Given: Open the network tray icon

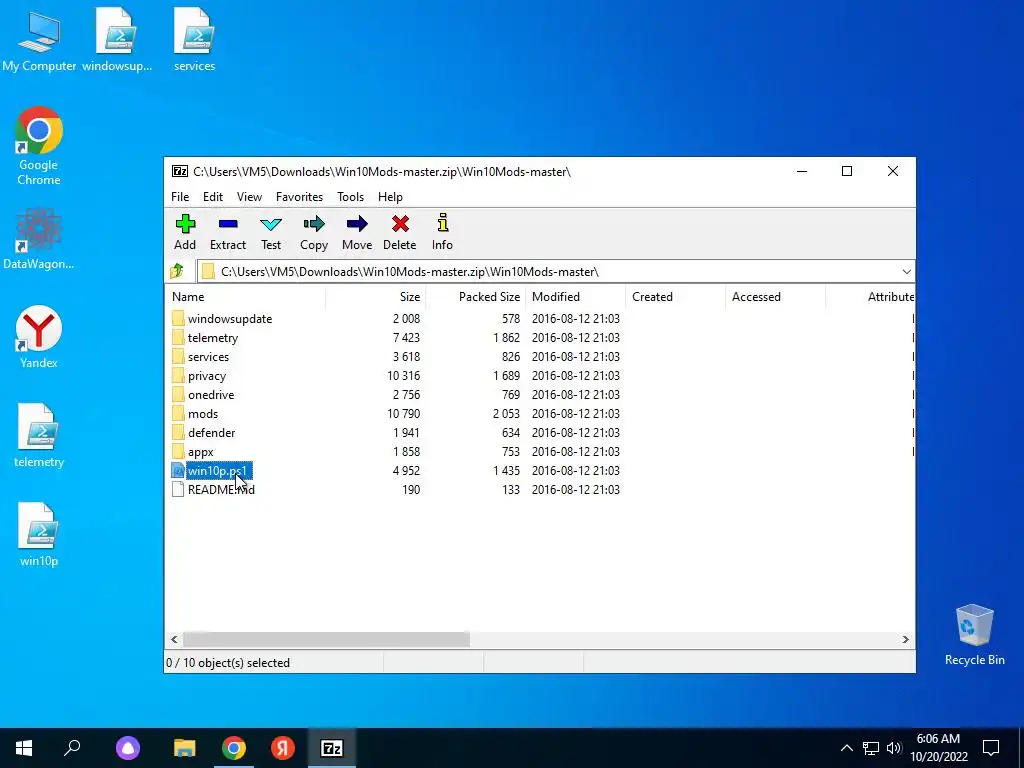Looking at the screenshot, I should pyautogui.click(x=871, y=748).
